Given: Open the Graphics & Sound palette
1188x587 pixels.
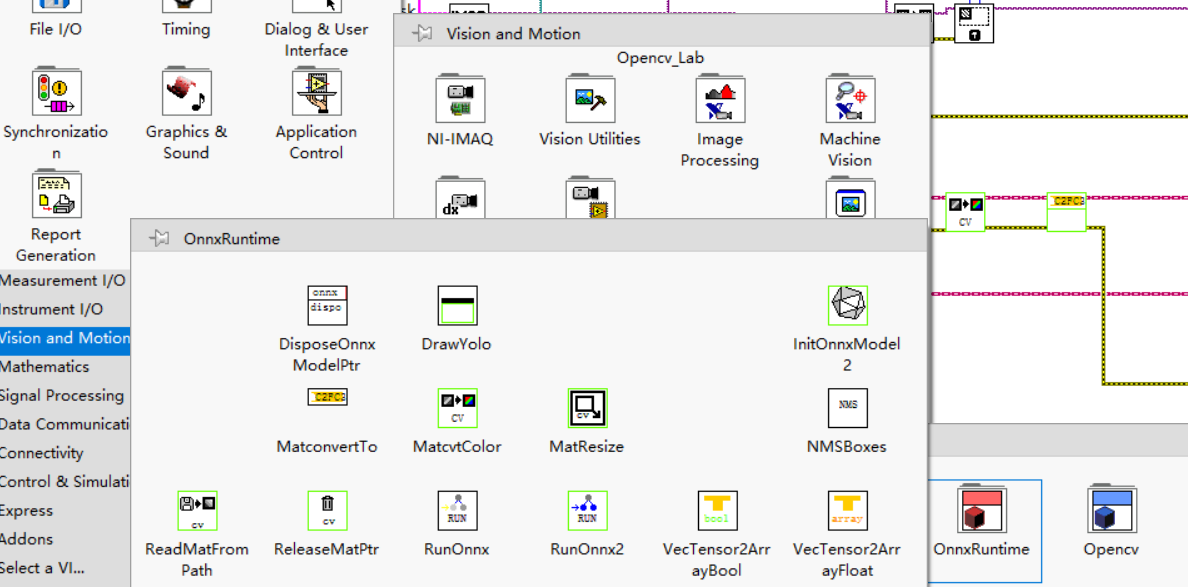Looking at the screenshot, I should (186, 93).
